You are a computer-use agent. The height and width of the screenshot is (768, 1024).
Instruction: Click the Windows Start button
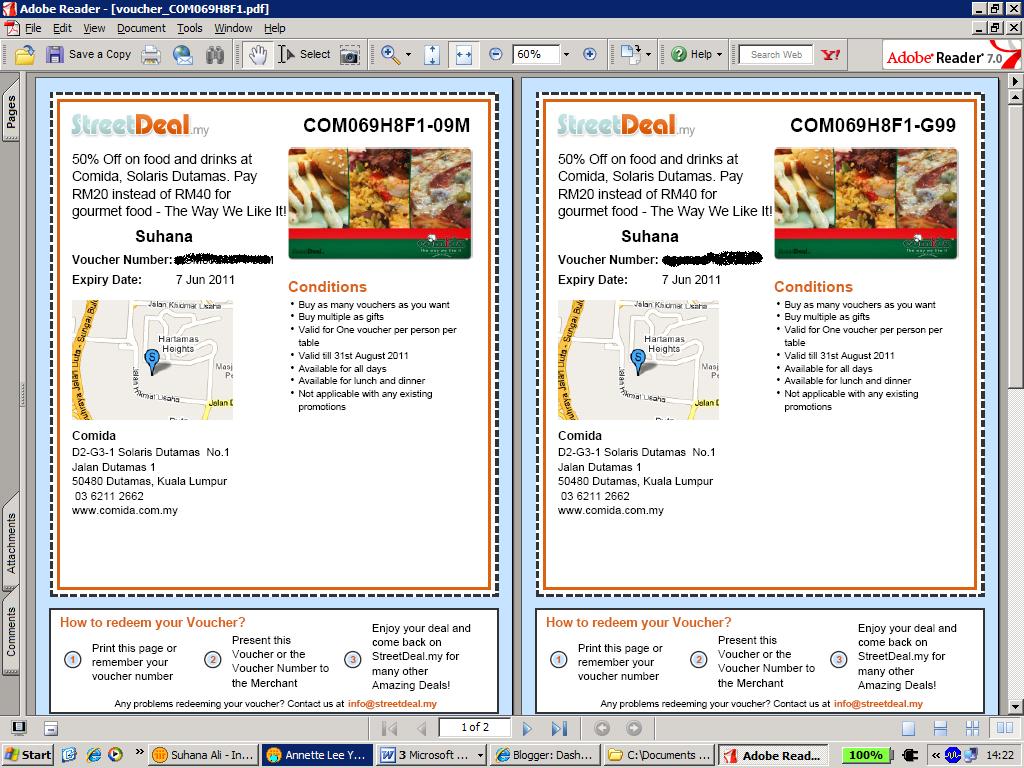click(27, 755)
